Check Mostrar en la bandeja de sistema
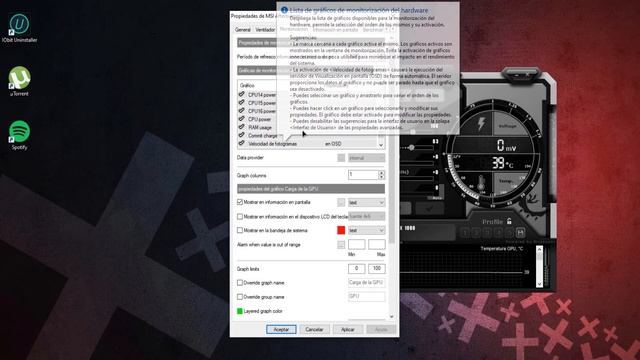This screenshot has width=640, height=360. tap(240, 230)
